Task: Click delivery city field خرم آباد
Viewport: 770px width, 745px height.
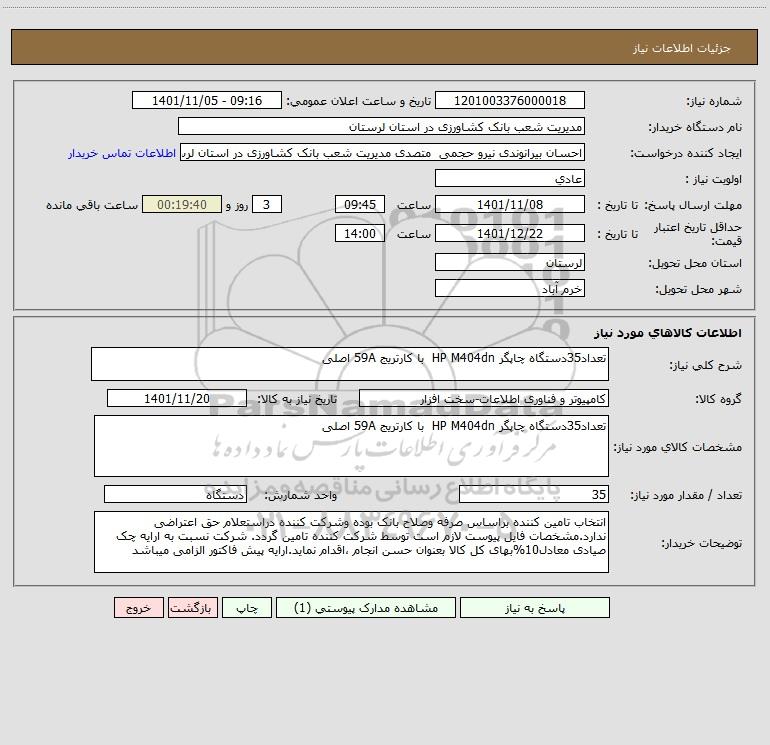Action: pos(510,289)
